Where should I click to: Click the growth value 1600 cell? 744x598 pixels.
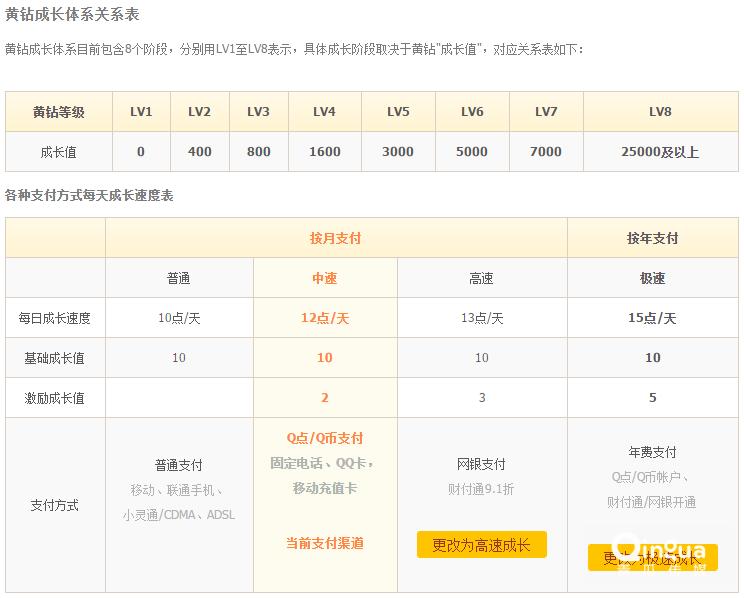click(325, 152)
